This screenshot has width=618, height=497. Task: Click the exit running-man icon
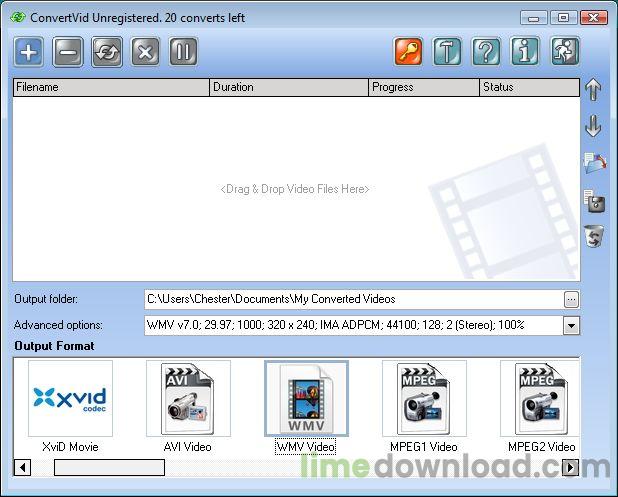(564, 52)
